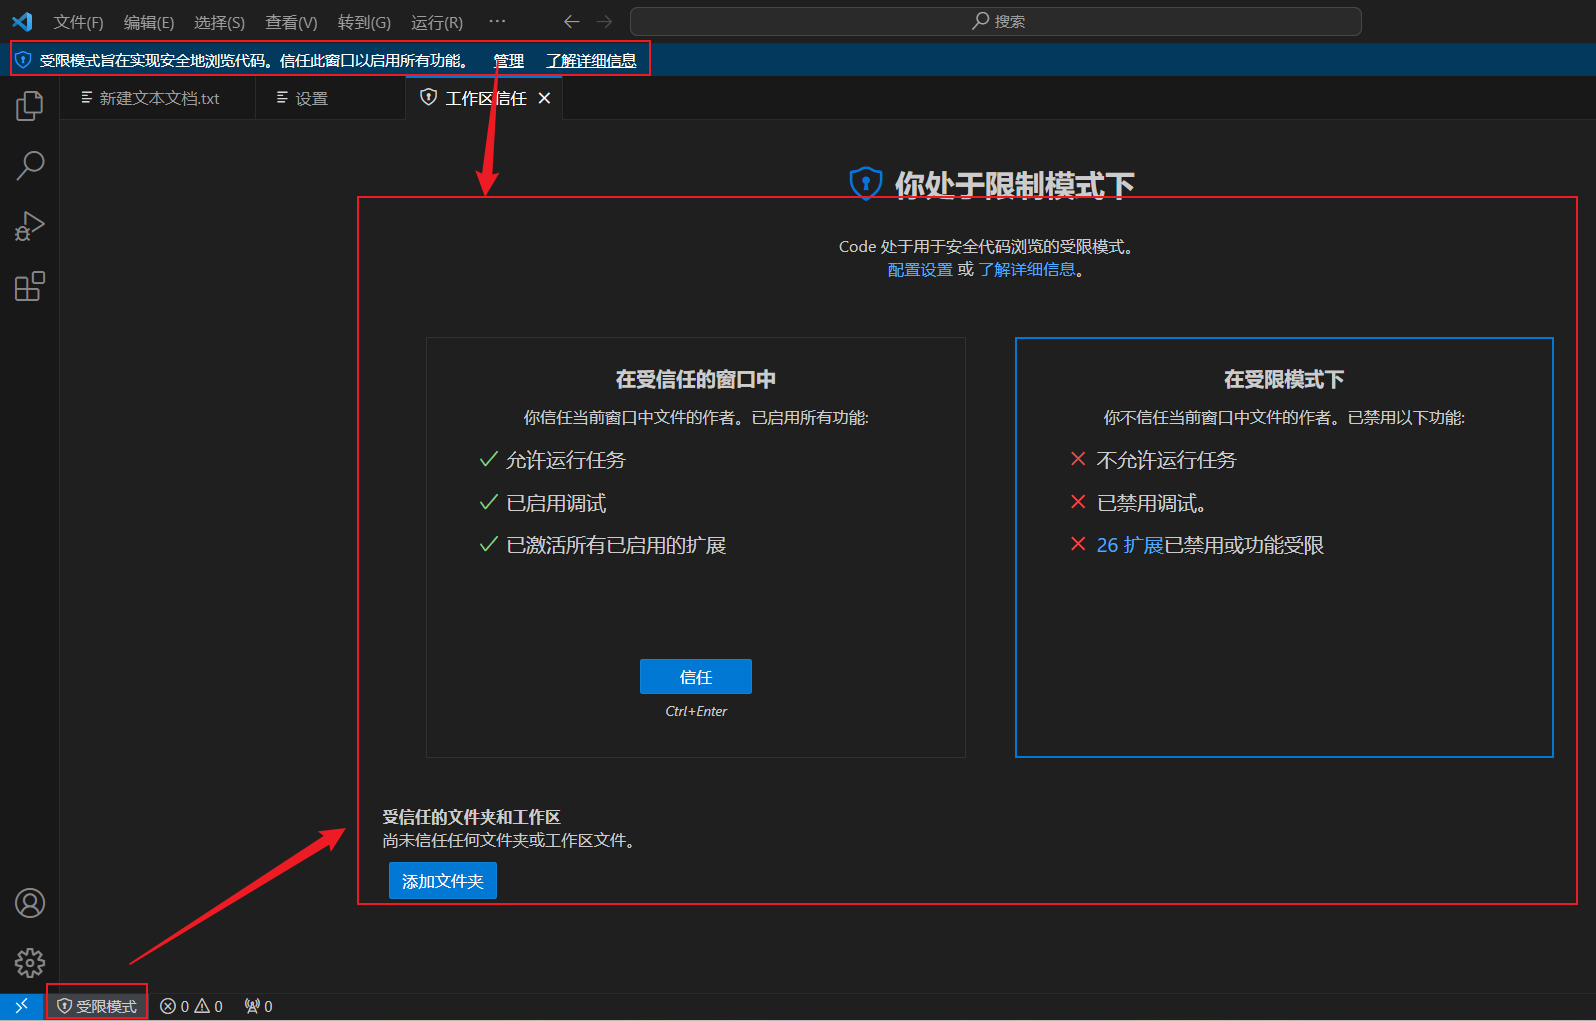Click 已禁用调试。 text
This screenshot has height=1021, width=1596.
tap(1151, 503)
